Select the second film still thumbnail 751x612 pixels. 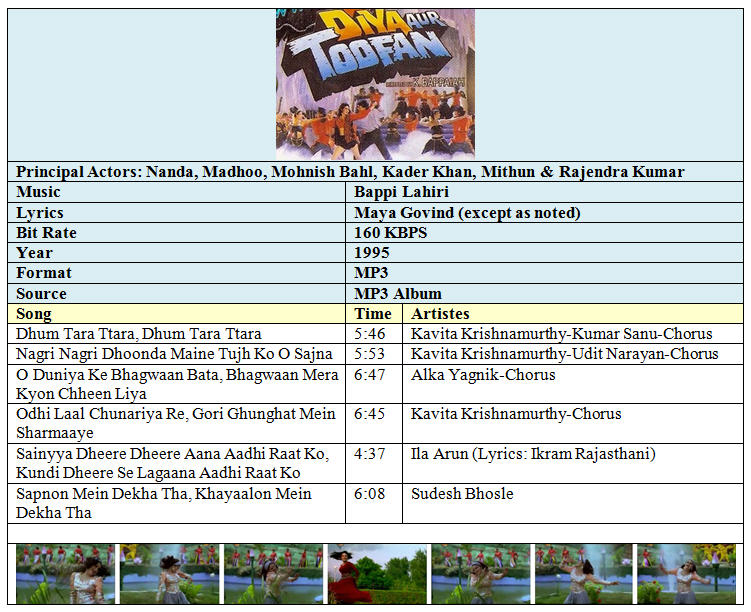tap(169, 574)
